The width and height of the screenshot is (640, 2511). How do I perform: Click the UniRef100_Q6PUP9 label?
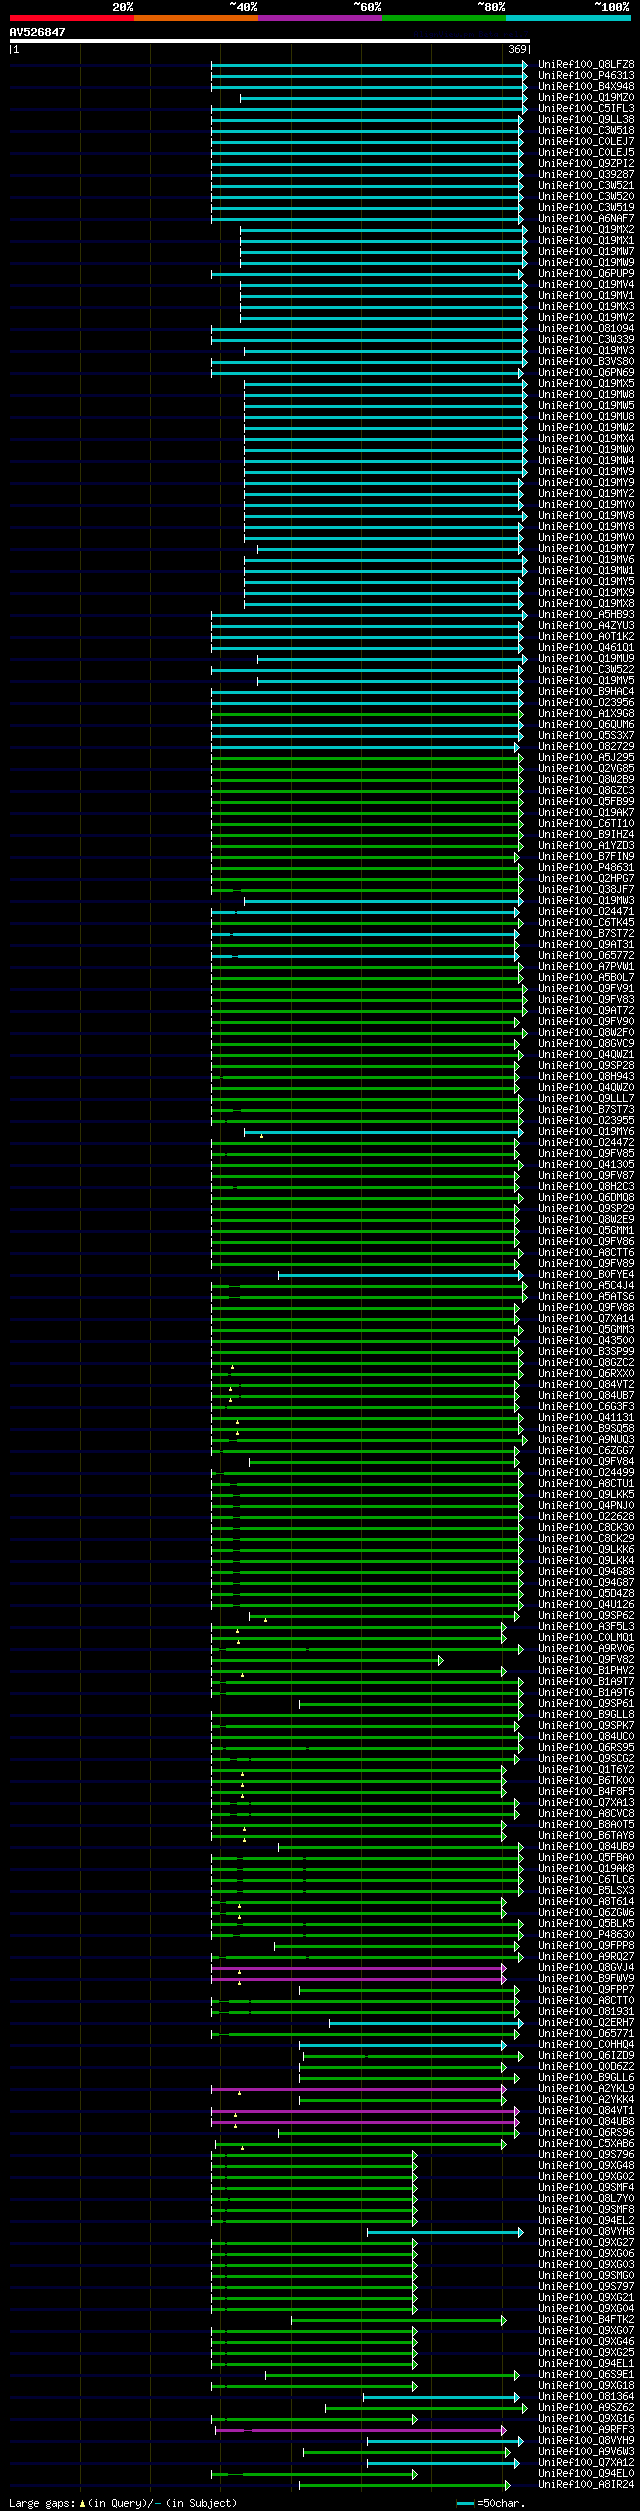(x=586, y=274)
